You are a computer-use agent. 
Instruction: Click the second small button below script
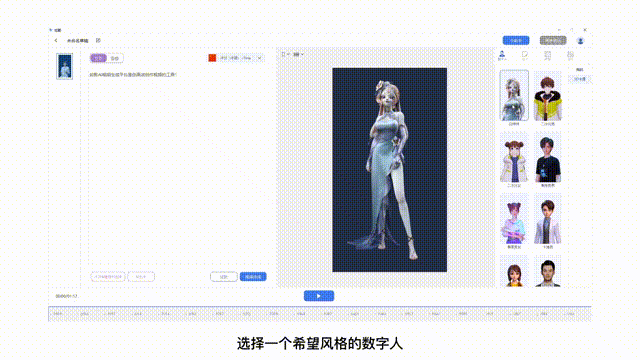[141, 277]
